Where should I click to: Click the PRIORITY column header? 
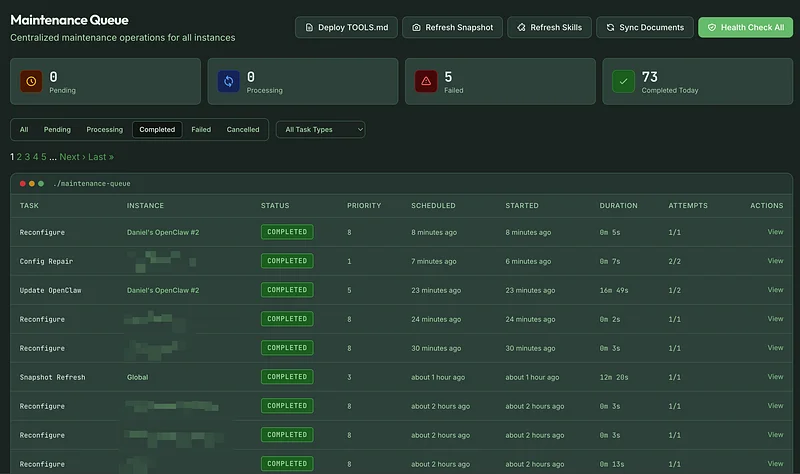point(364,206)
